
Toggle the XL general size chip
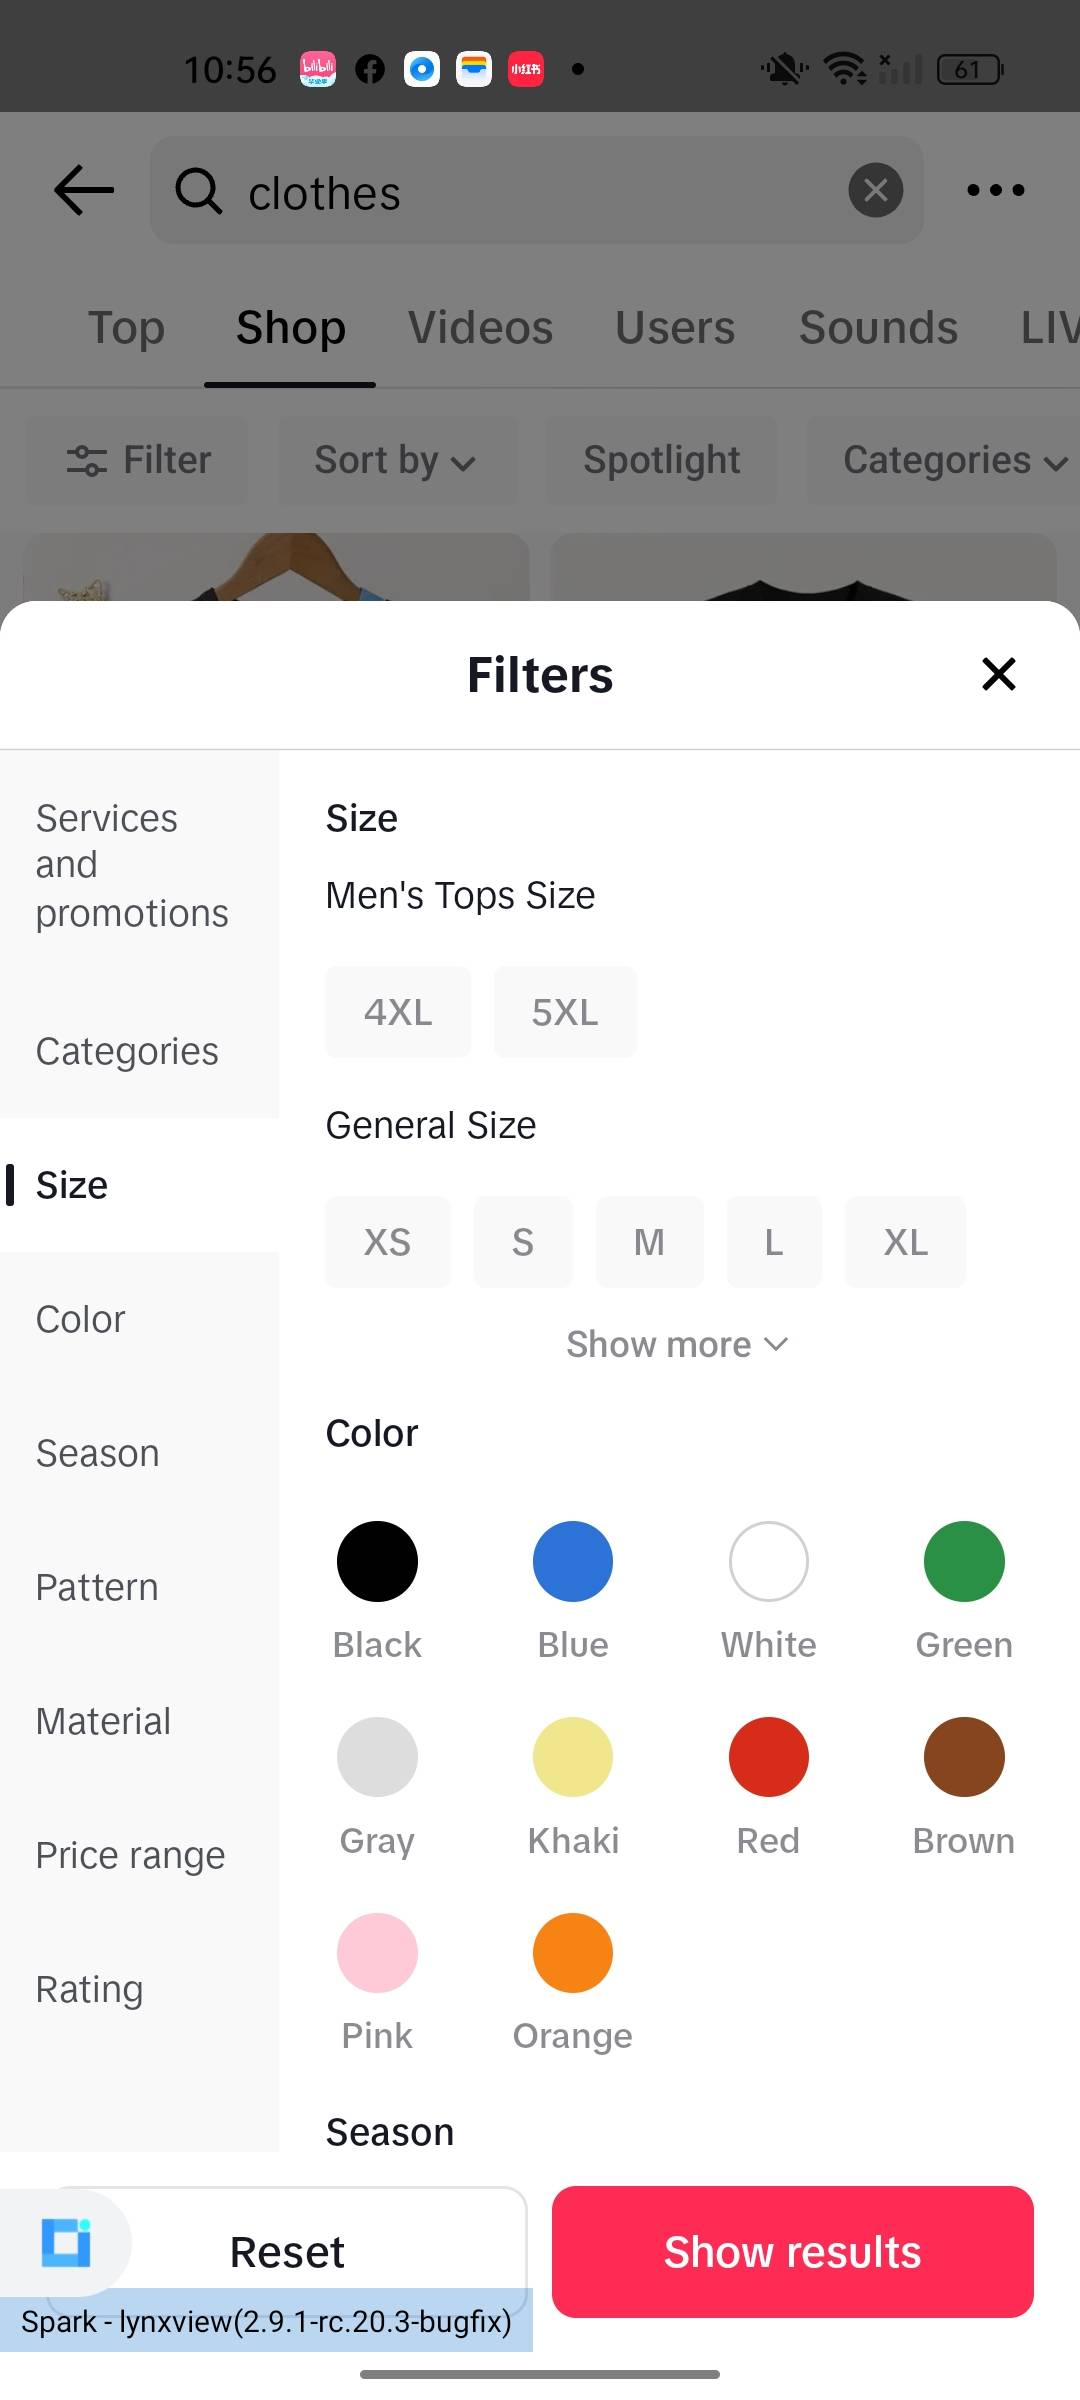(905, 1242)
